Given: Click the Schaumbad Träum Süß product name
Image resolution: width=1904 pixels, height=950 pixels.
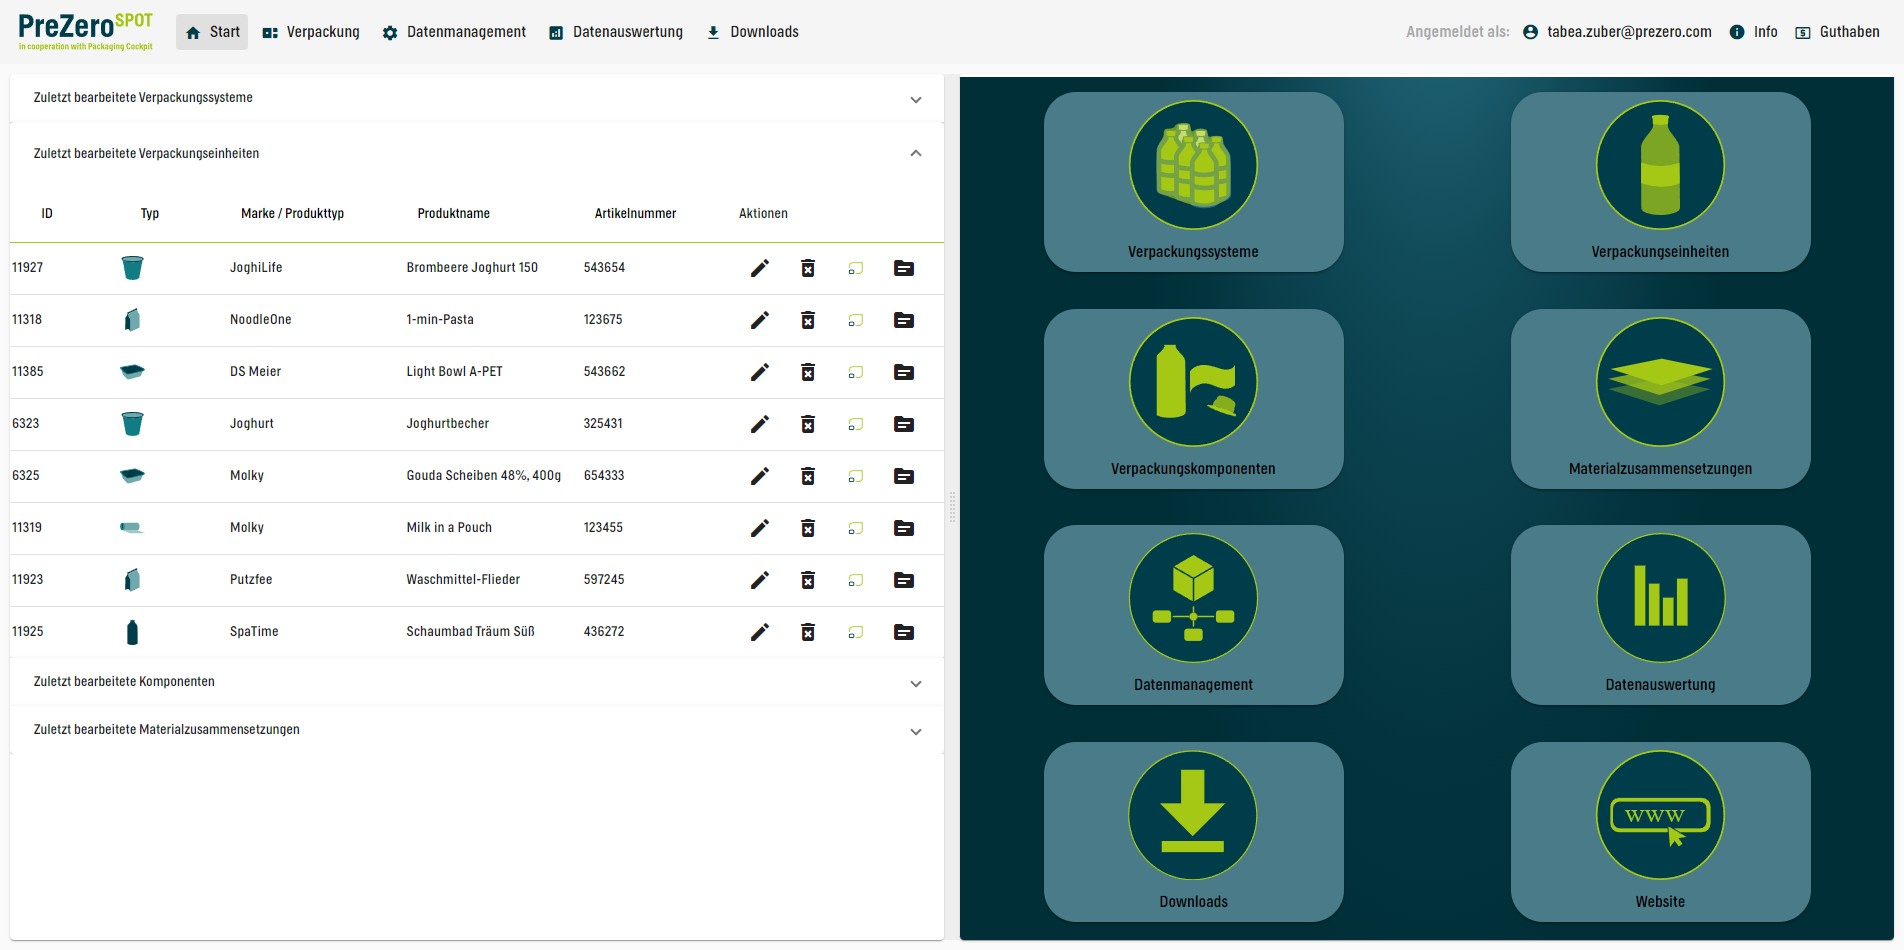Looking at the screenshot, I should coord(470,632).
